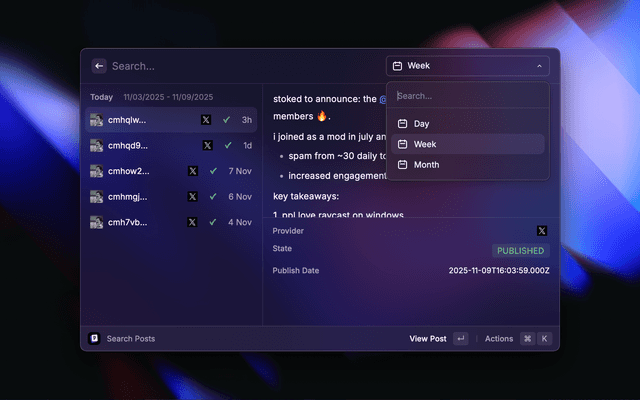Click the avatar thumbnail of cmhmgj post

[x=96, y=197]
